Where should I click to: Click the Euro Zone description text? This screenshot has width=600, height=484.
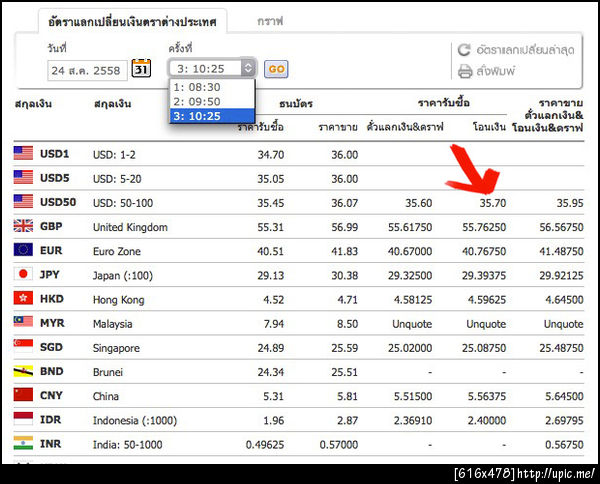point(117,251)
